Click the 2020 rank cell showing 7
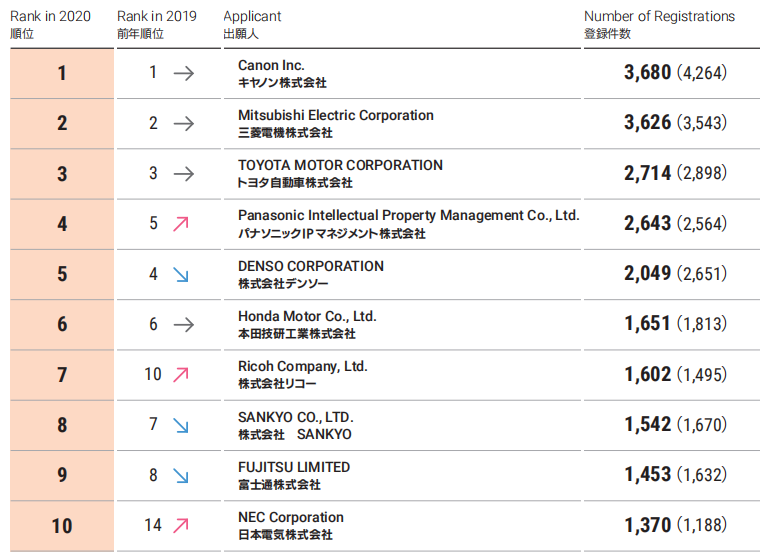Viewport: 776px width, 557px height. click(x=62, y=375)
